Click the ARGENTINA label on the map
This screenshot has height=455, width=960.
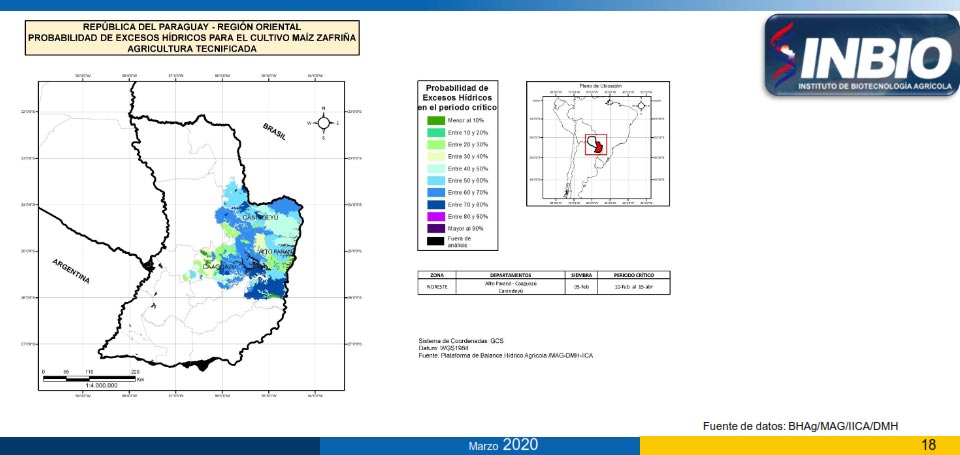[x=71, y=270]
